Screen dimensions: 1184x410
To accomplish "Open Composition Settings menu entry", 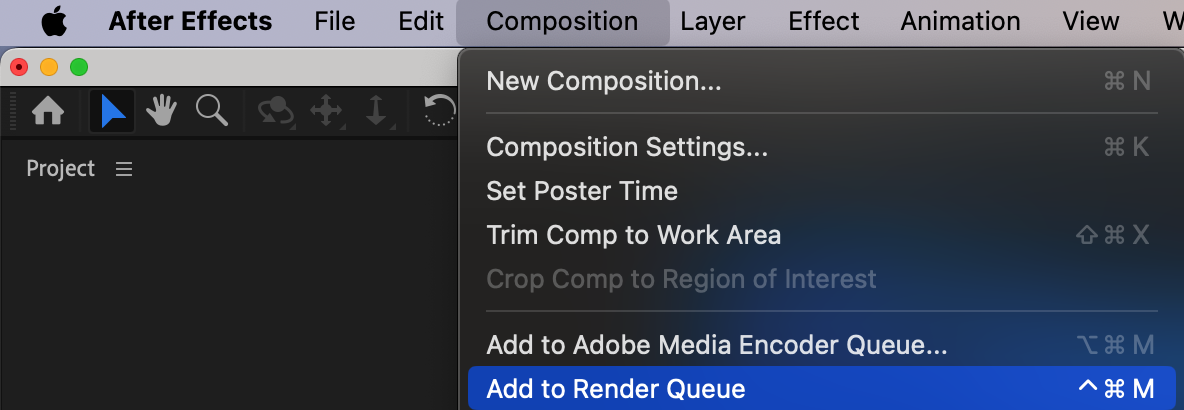I will (627, 147).
